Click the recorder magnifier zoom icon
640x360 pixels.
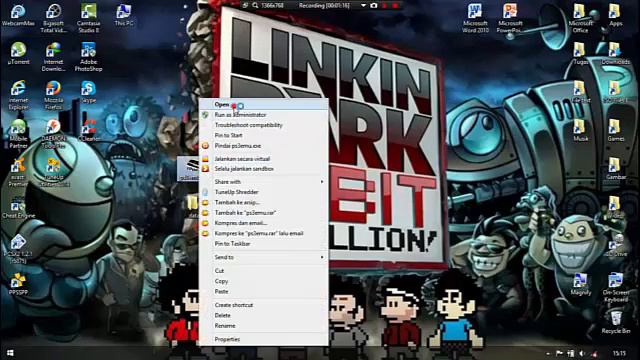tap(255, 6)
